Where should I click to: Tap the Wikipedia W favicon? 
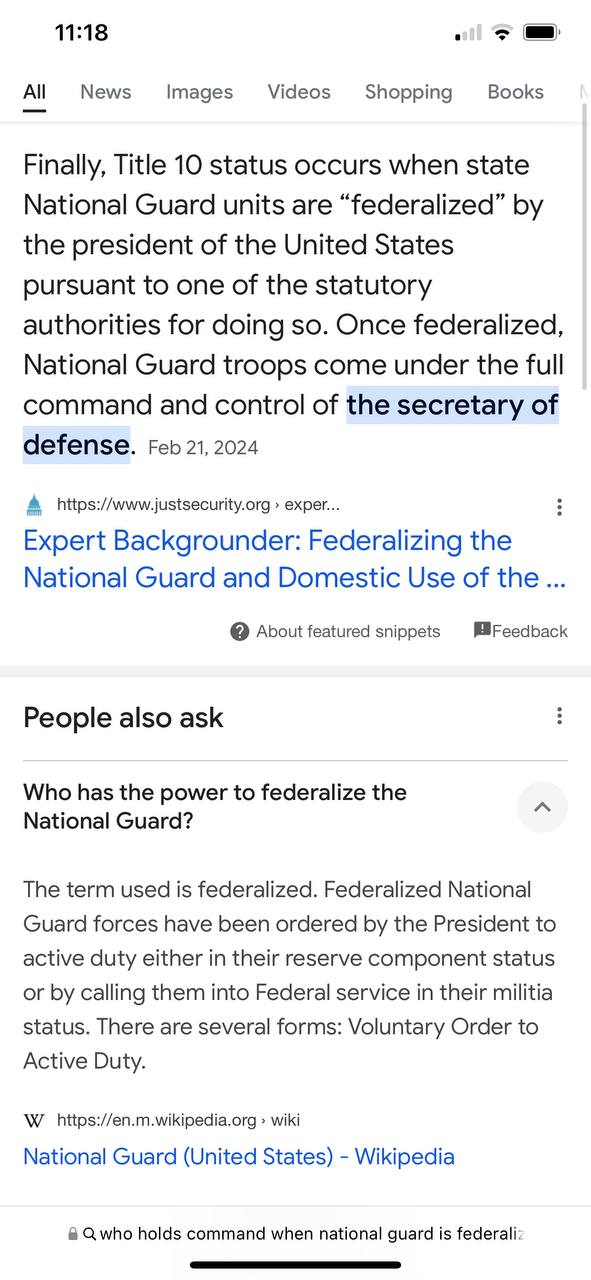pos(34,1120)
